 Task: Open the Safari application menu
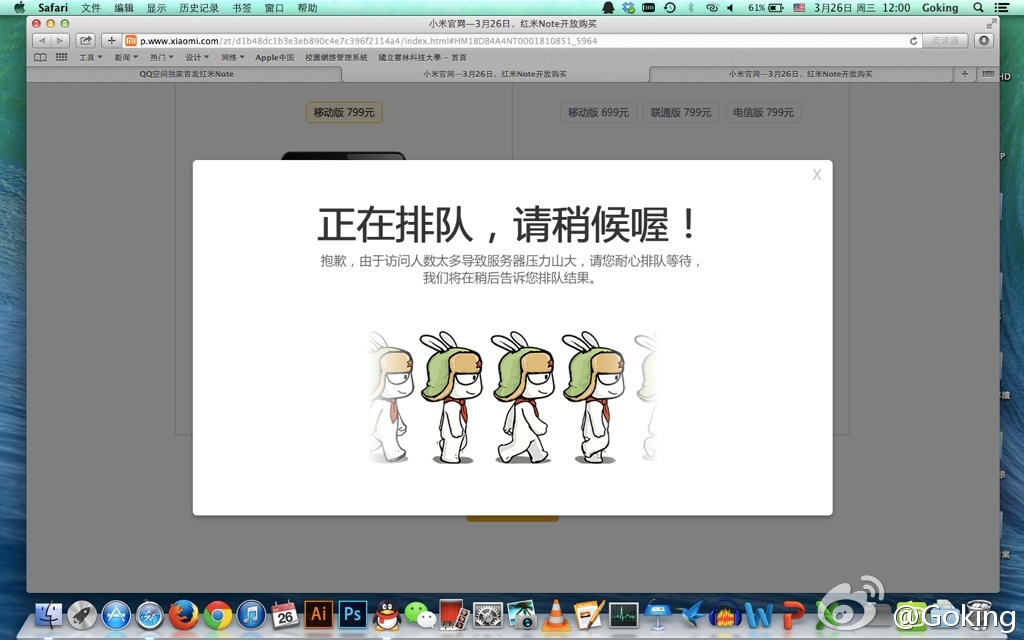(53, 8)
